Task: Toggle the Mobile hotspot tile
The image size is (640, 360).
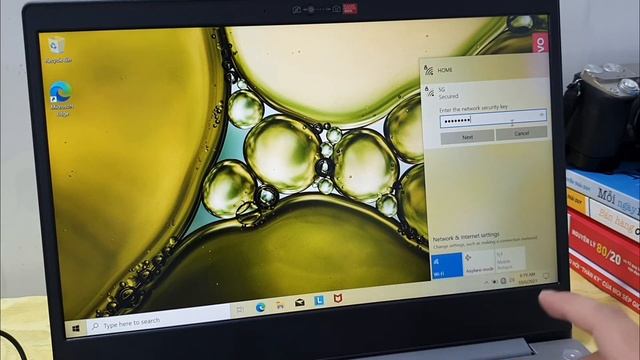Action: 510,258
